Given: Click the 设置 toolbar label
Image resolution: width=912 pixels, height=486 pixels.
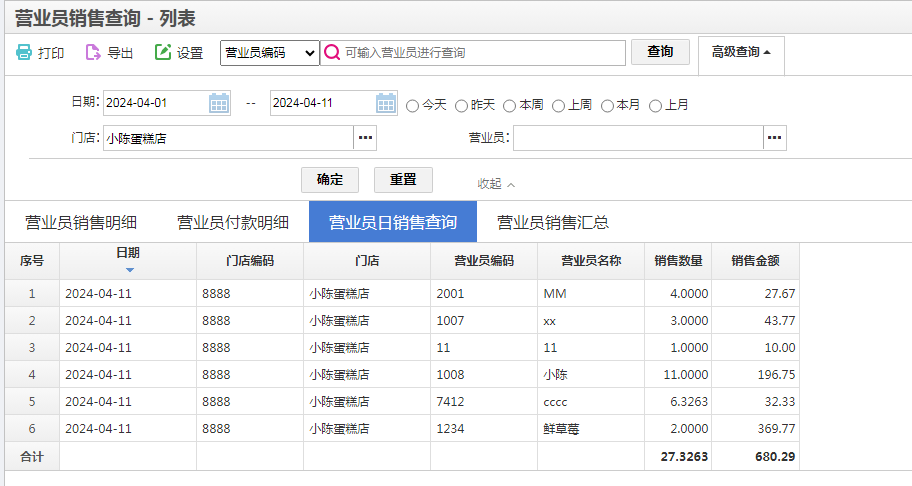Looking at the screenshot, I should [190, 53].
